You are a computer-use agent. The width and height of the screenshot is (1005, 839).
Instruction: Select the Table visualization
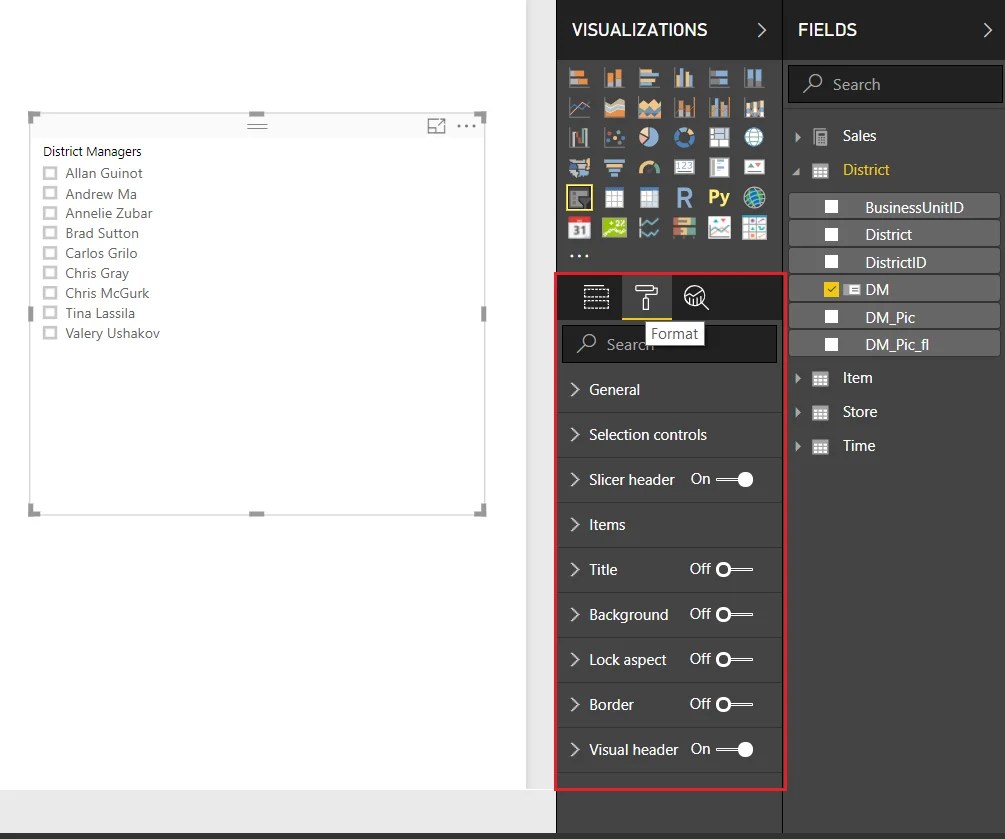(613, 197)
